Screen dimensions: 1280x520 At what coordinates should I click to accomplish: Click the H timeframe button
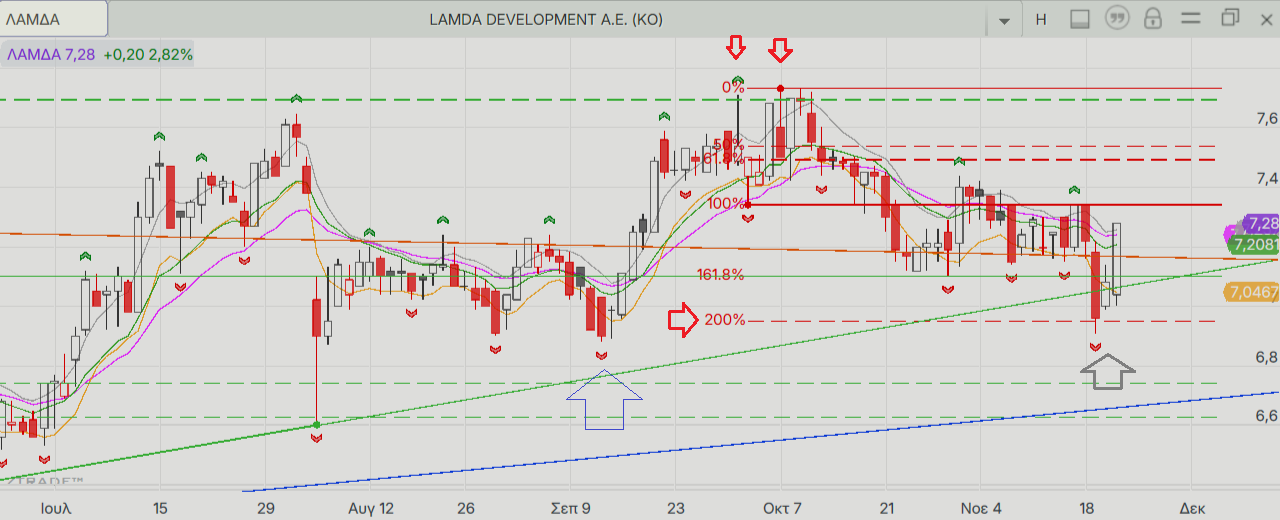[x=1041, y=19]
